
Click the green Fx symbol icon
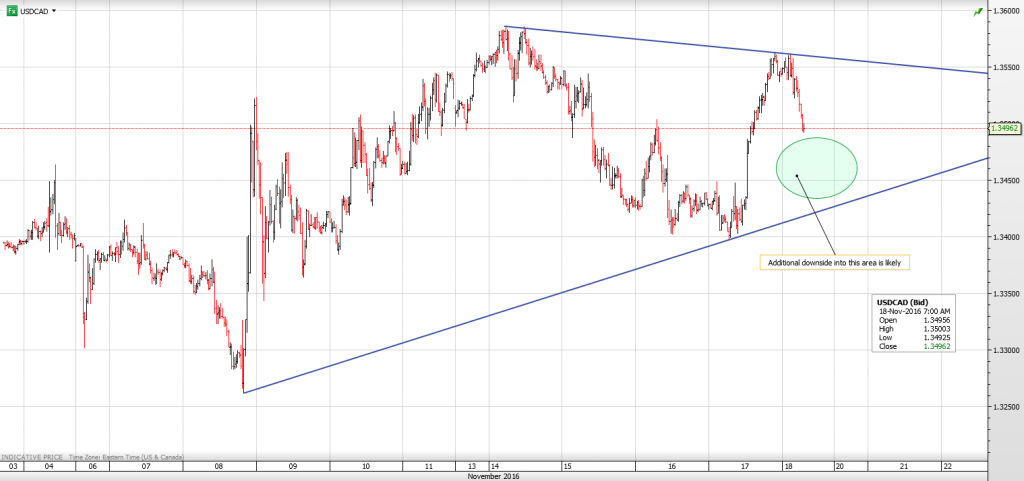[x=10, y=10]
